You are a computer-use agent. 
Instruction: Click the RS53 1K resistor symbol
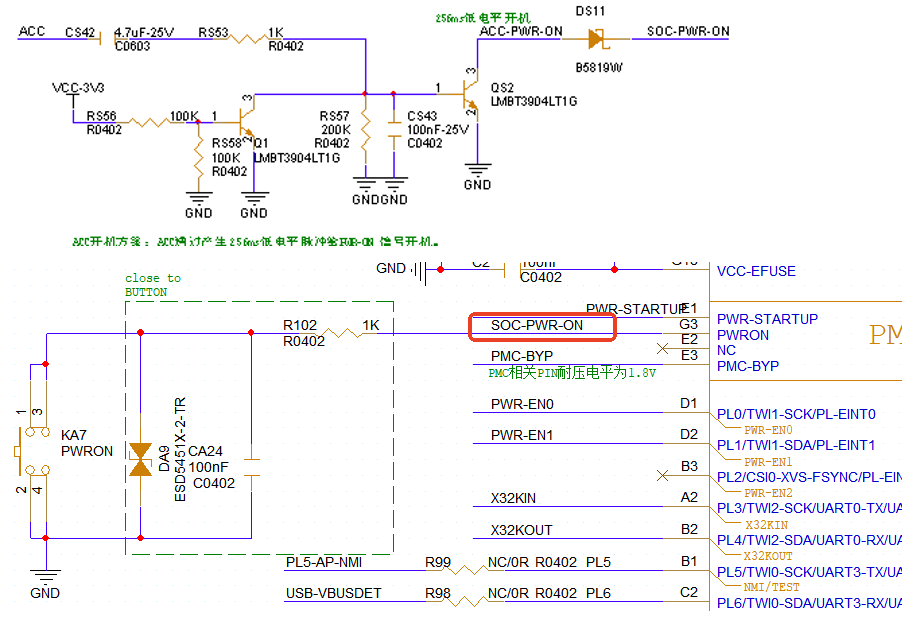pos(246,39)
